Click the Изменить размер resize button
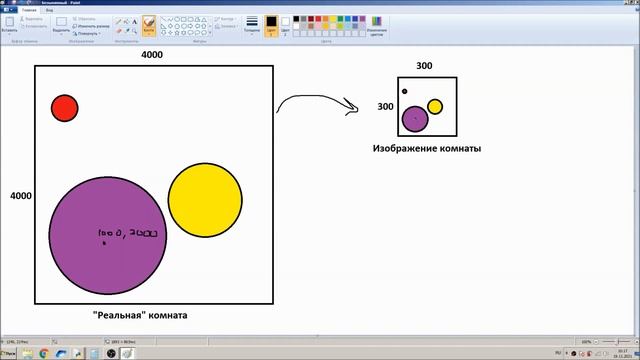This screenshot has width=640, height=360. pos(91,26)
